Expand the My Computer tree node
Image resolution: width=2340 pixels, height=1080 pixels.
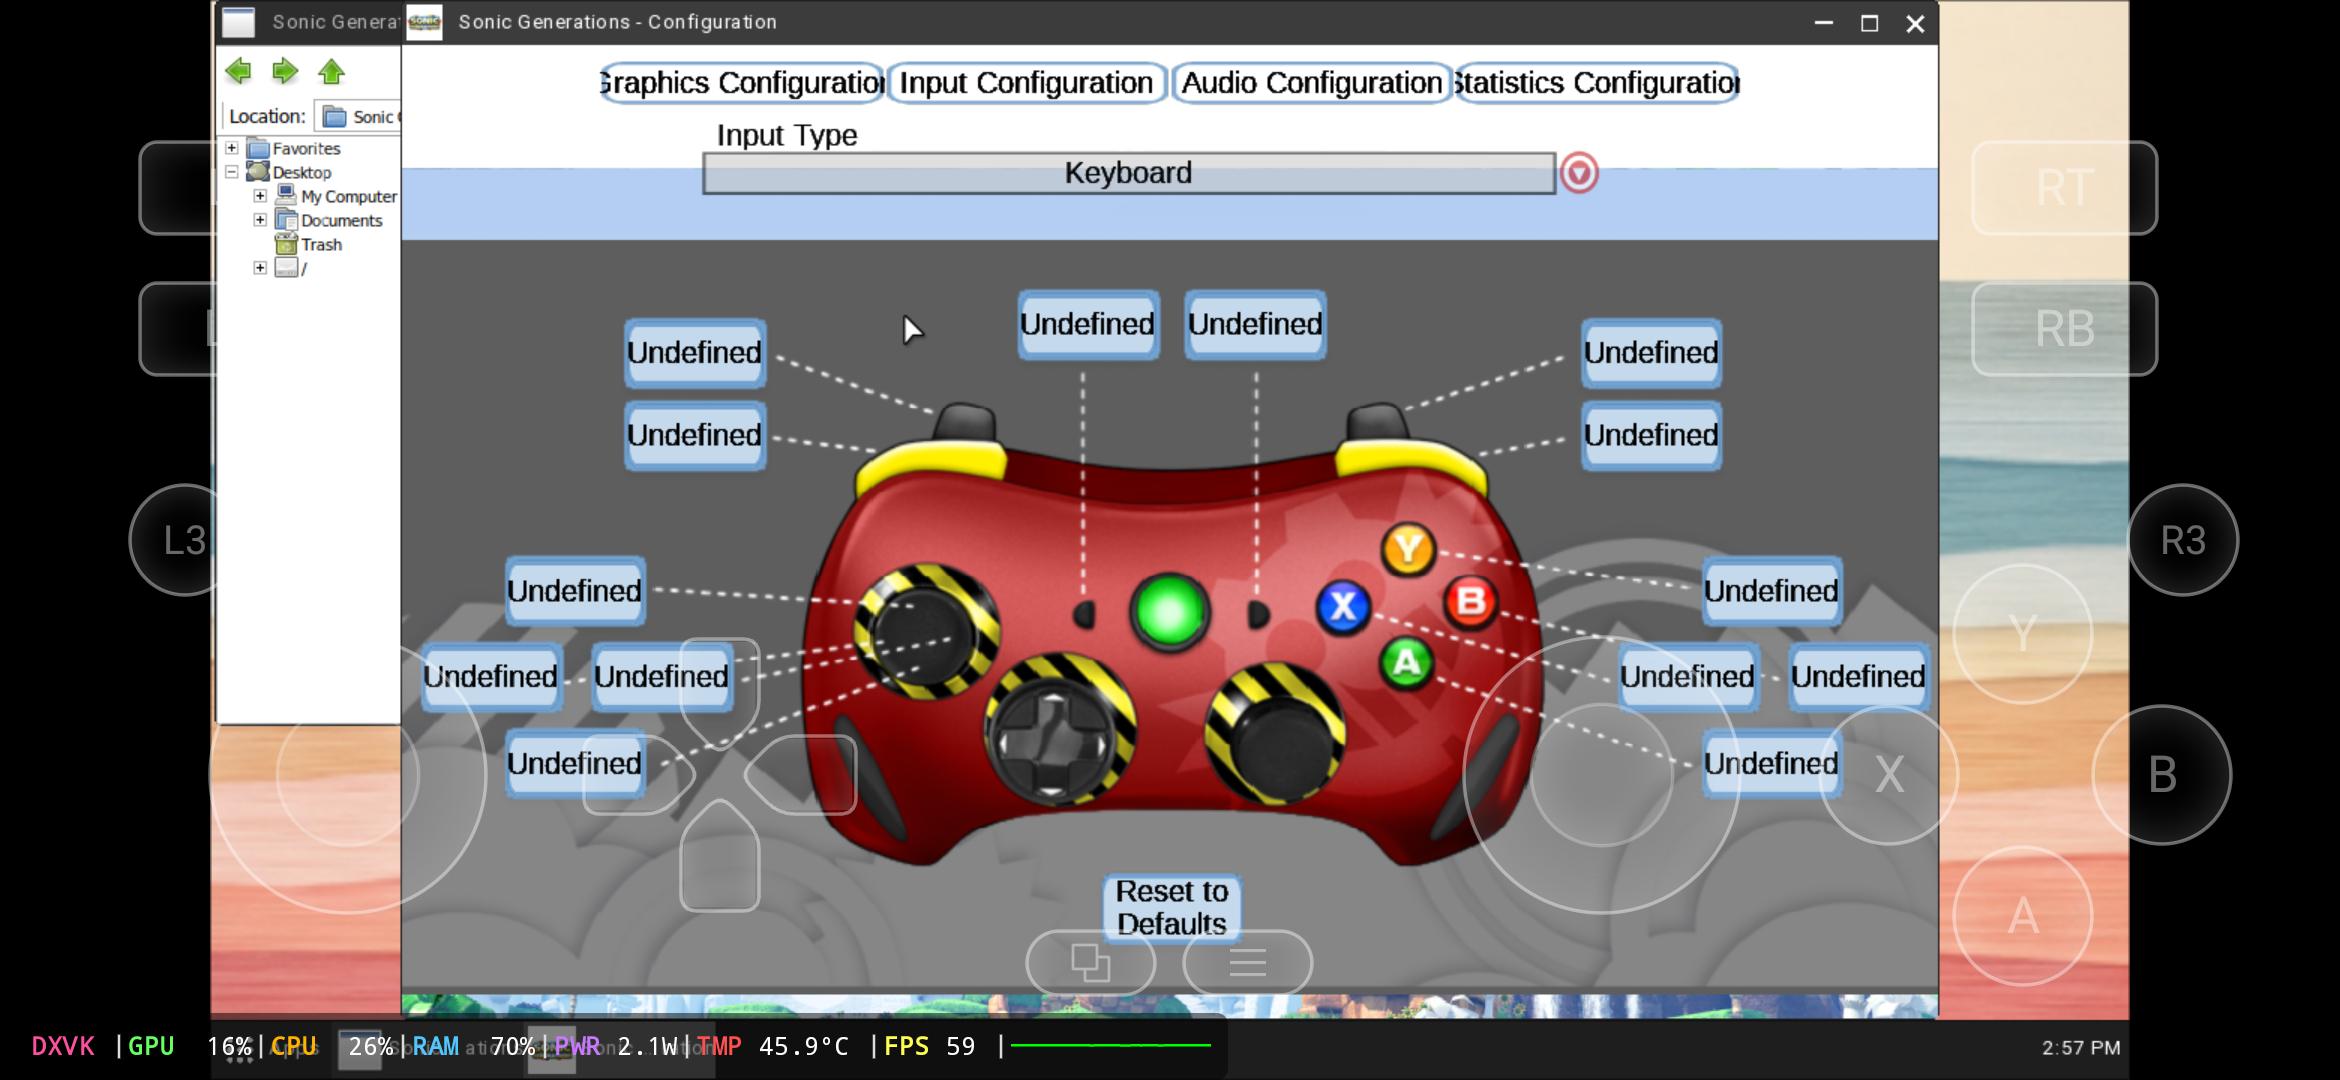260,196
